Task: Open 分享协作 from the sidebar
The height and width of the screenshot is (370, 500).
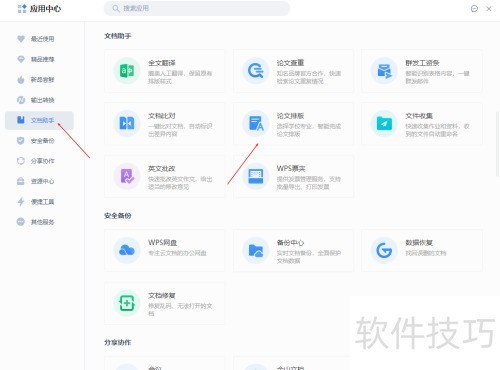Action: [x=39, y=161]
